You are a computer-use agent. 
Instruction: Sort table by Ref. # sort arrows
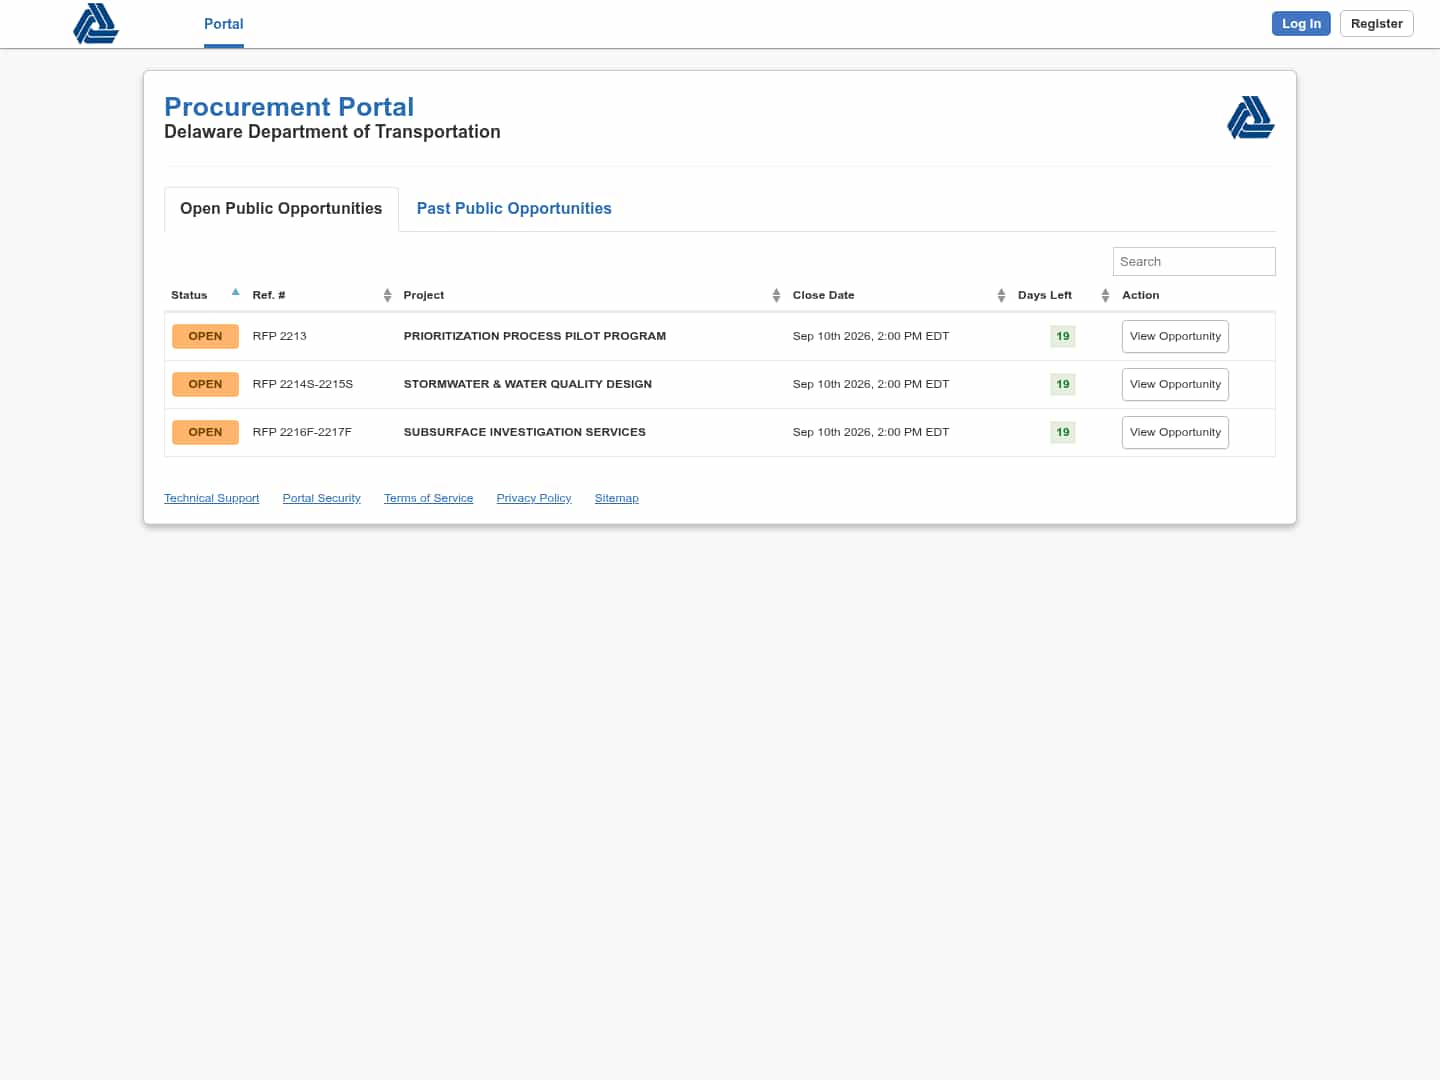pyautogui.click(x=387, y=295)
